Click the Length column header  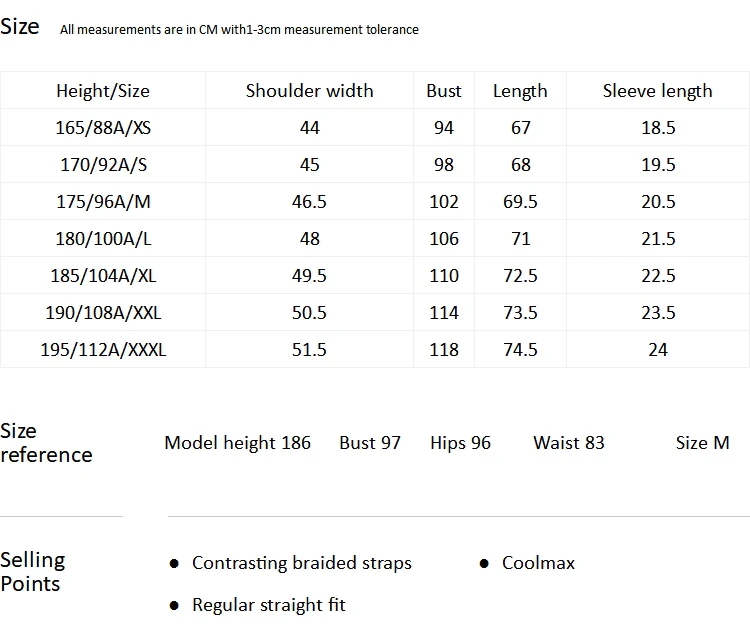pos(520,91)
